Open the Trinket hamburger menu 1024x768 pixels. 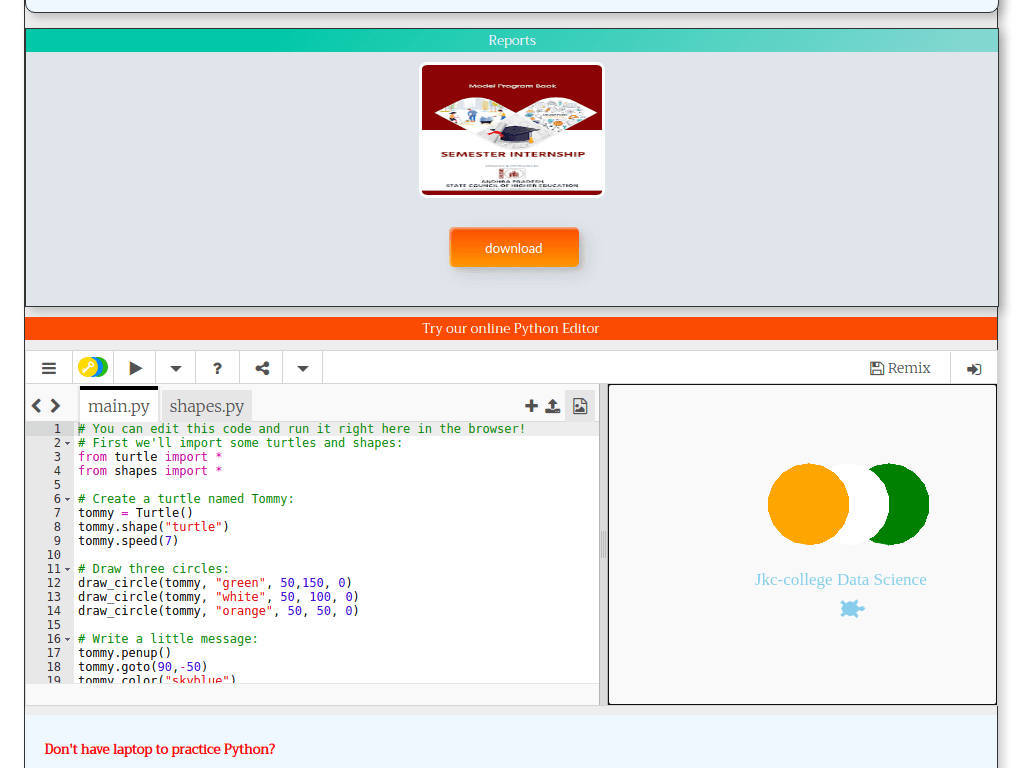(49, 368)
